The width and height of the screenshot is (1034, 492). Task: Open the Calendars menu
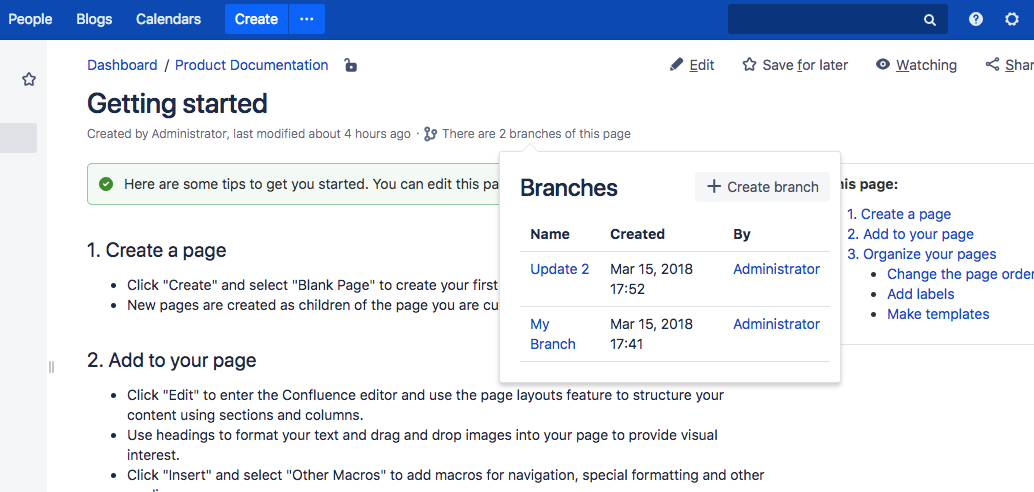pyautogui.click(x=169, y=19)
